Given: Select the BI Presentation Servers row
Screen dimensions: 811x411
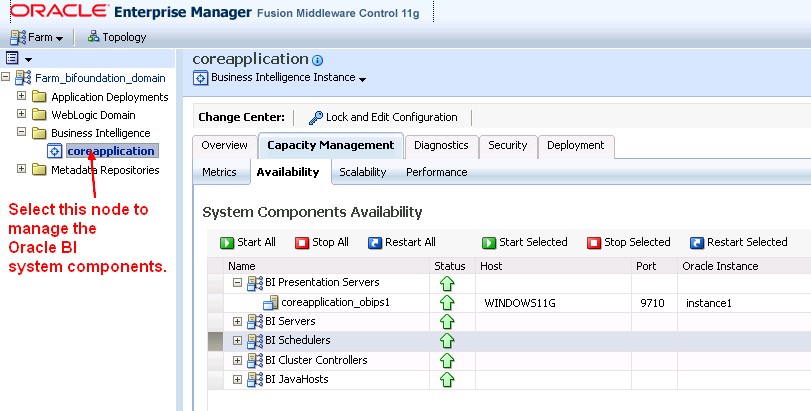Looking at the screenshot, I should pyautogui.click(x=322, y=282).
